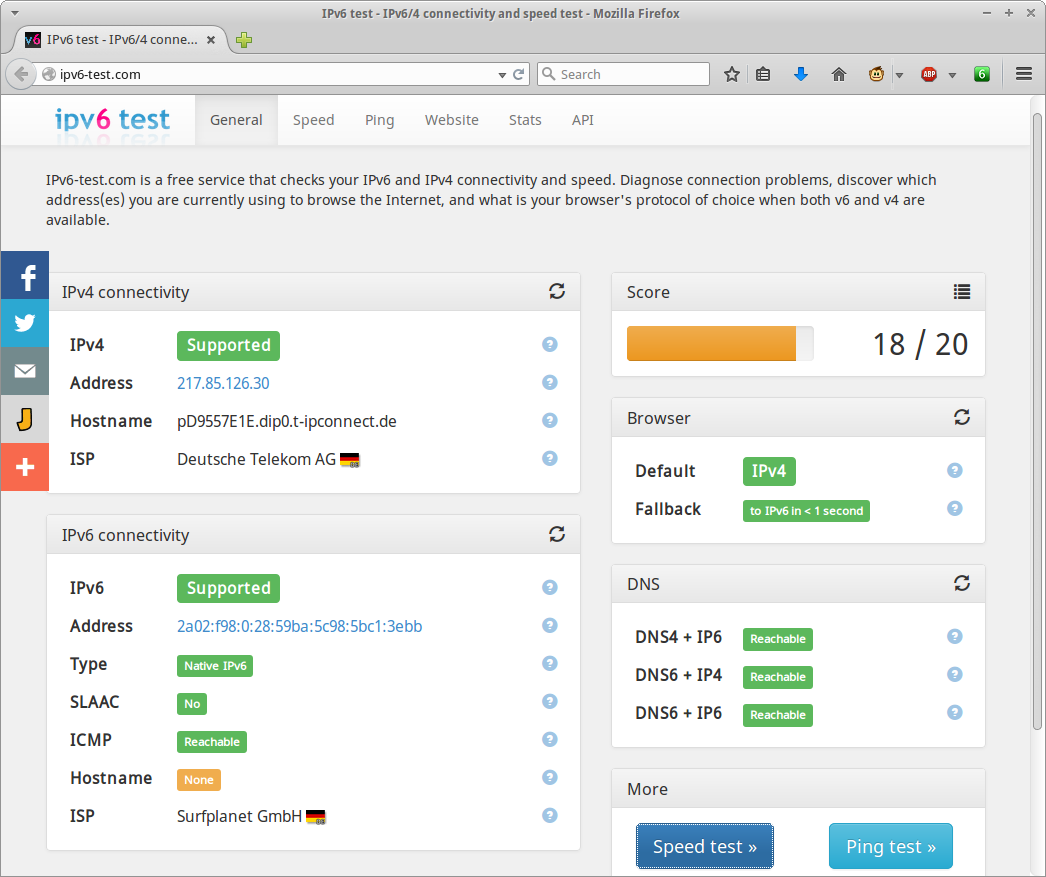Image resolution: width=1046 pixels, height=877 pixels.
Task: Open help for DNS6 + IP6 row
Action: tap(955, 712)
